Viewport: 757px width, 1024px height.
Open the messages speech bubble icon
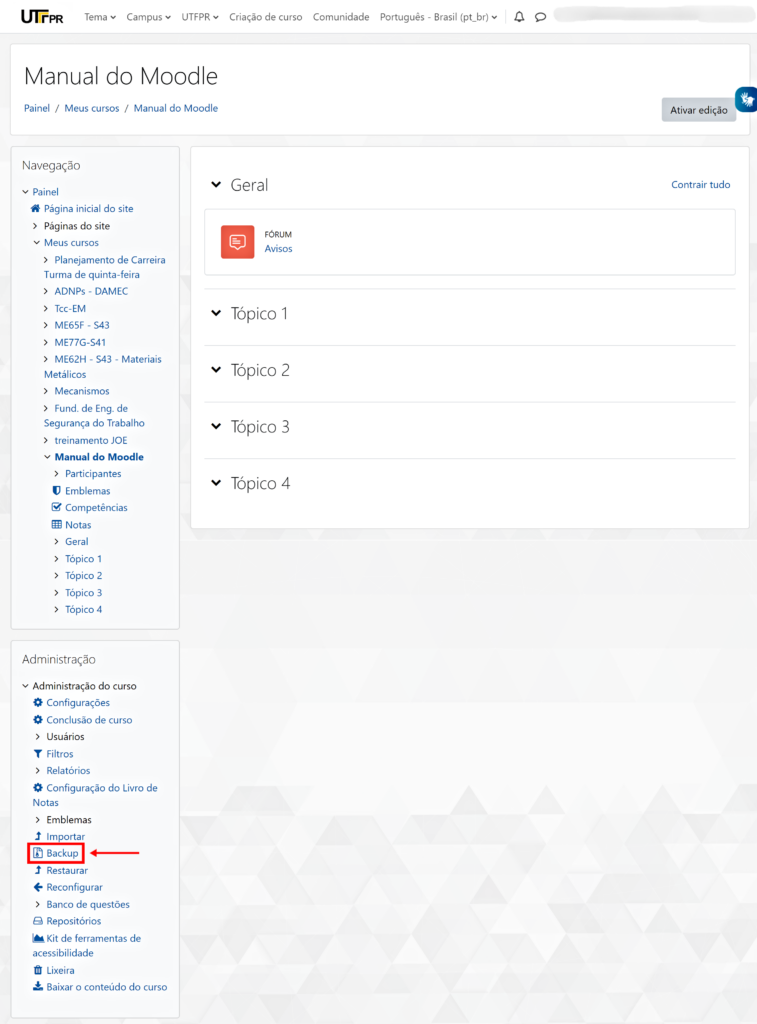click(x=540, y=17)
